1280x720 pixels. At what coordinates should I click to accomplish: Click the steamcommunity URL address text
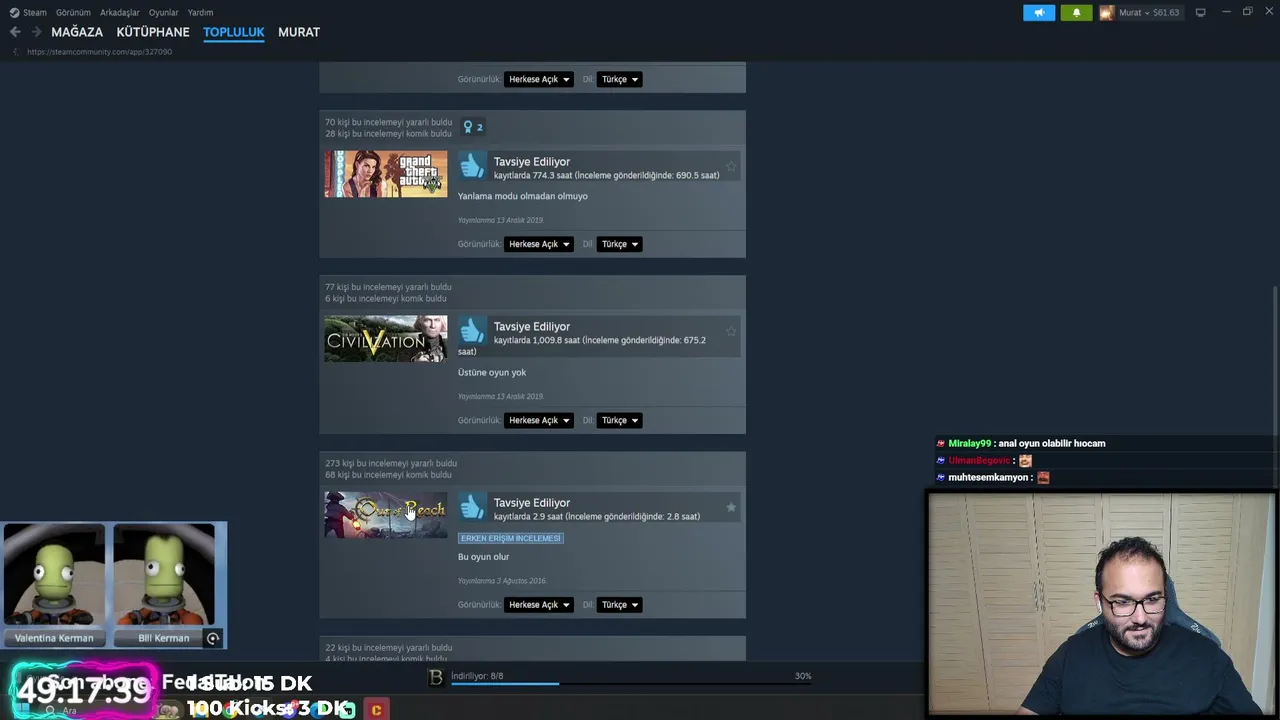pyautogui.click(x=99, y=52)
